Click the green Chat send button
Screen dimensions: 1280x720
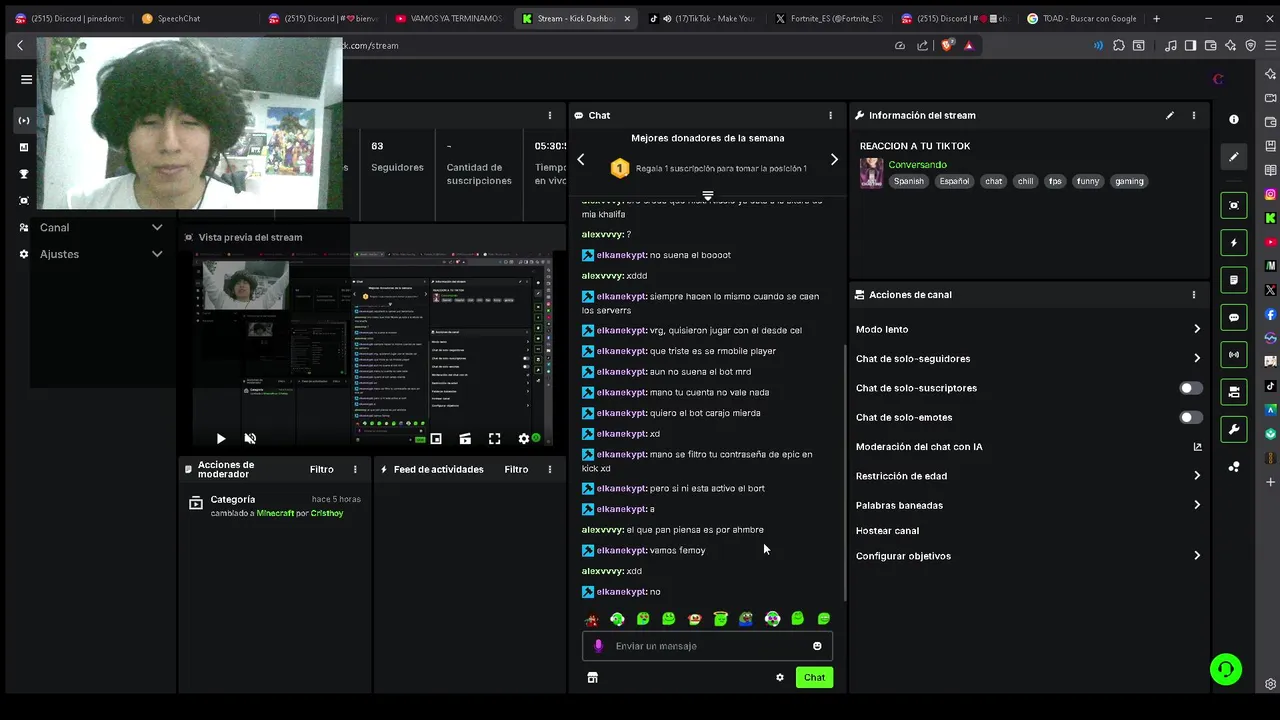coord(814,677)
